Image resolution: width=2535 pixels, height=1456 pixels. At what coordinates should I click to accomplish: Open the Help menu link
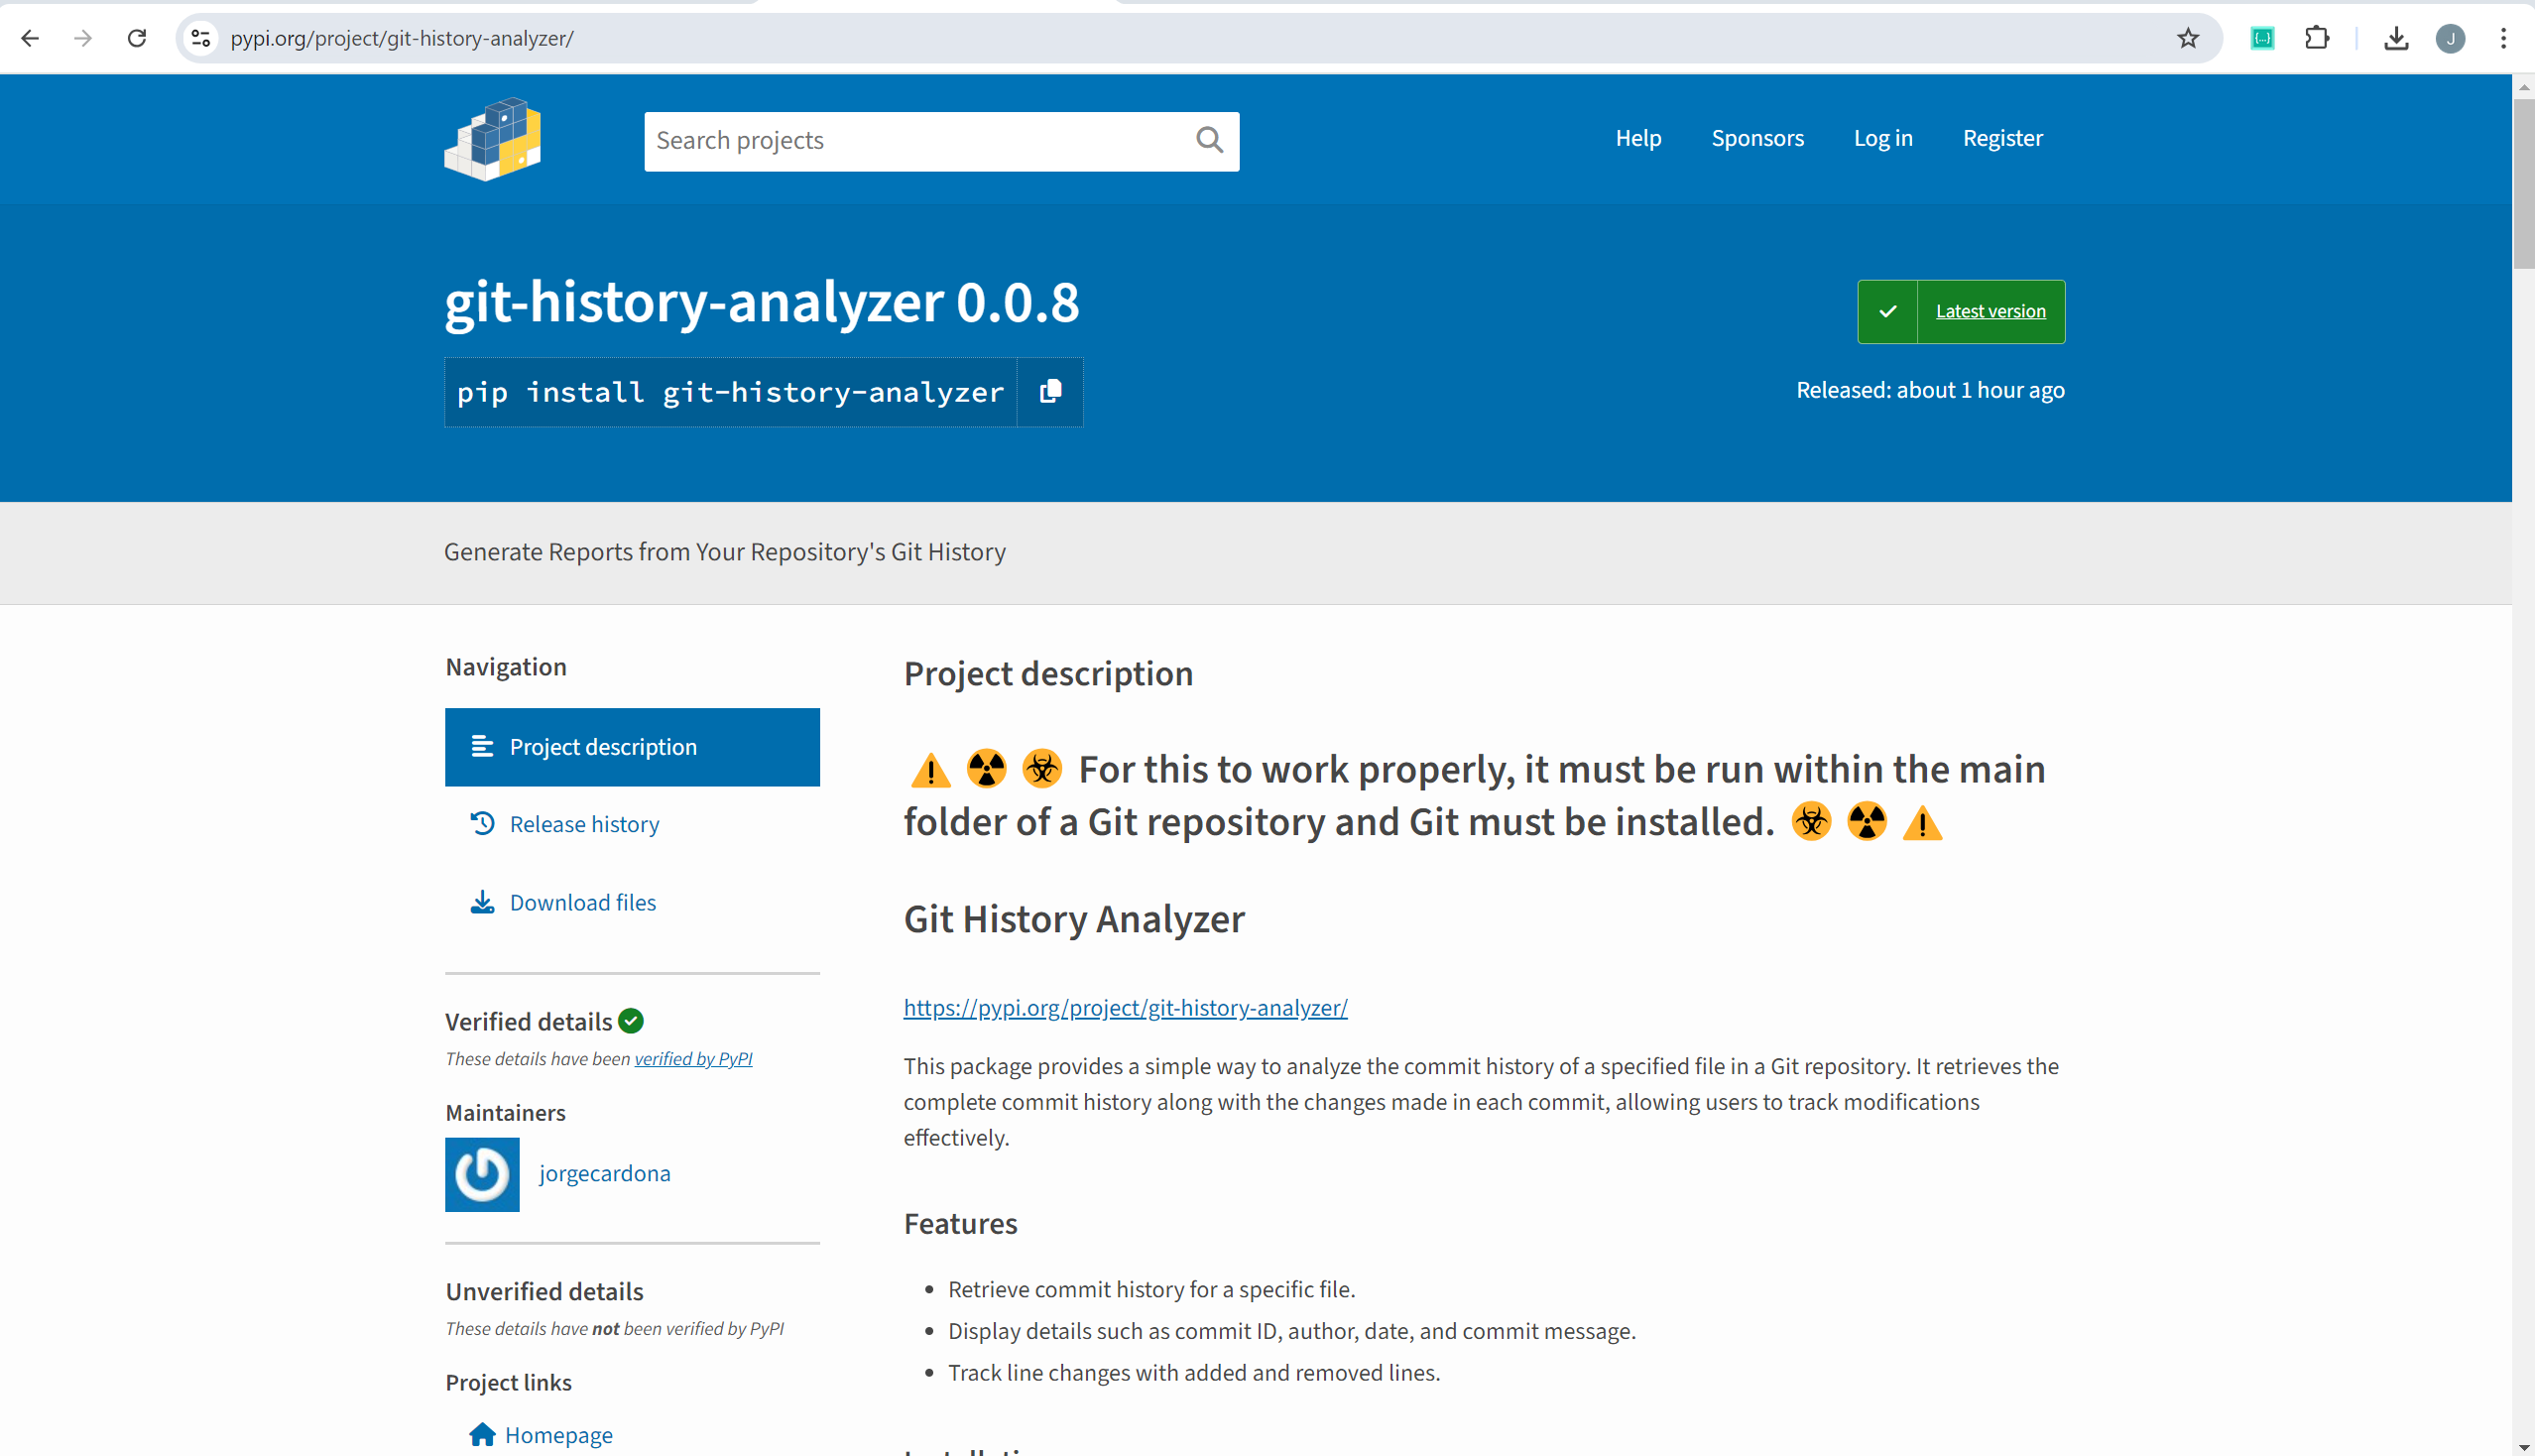(x=1638, y=138)
